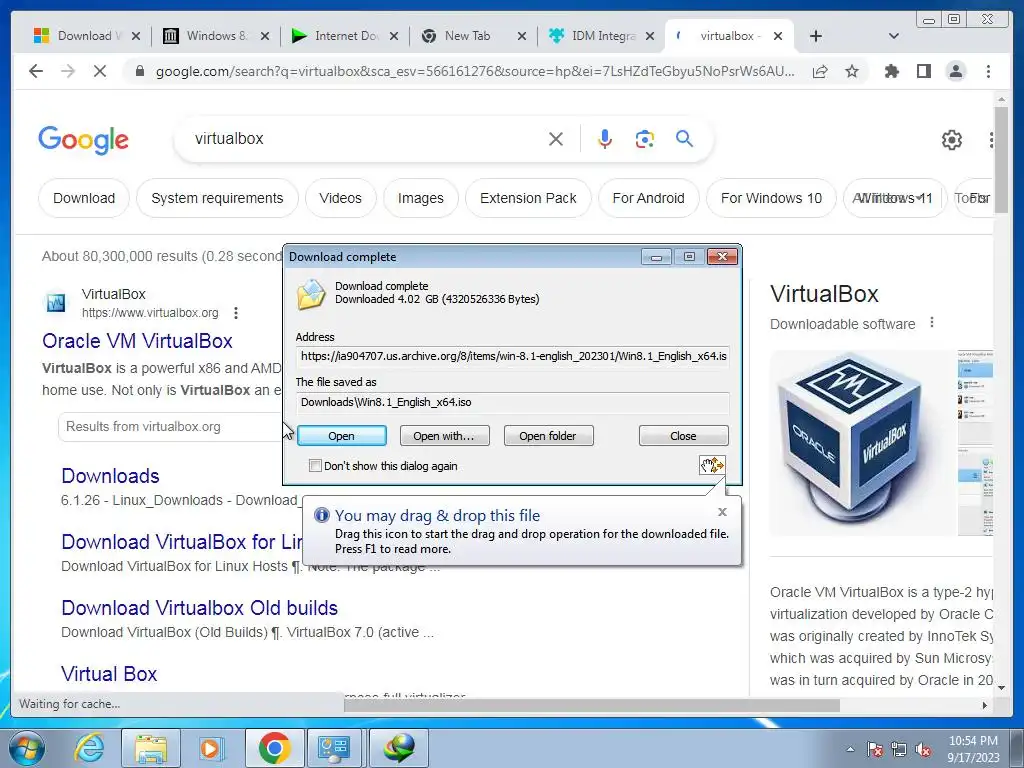Bookmark this page with star icon
This screenshot has width=1024, height=768.
click(x=852, y=71)
